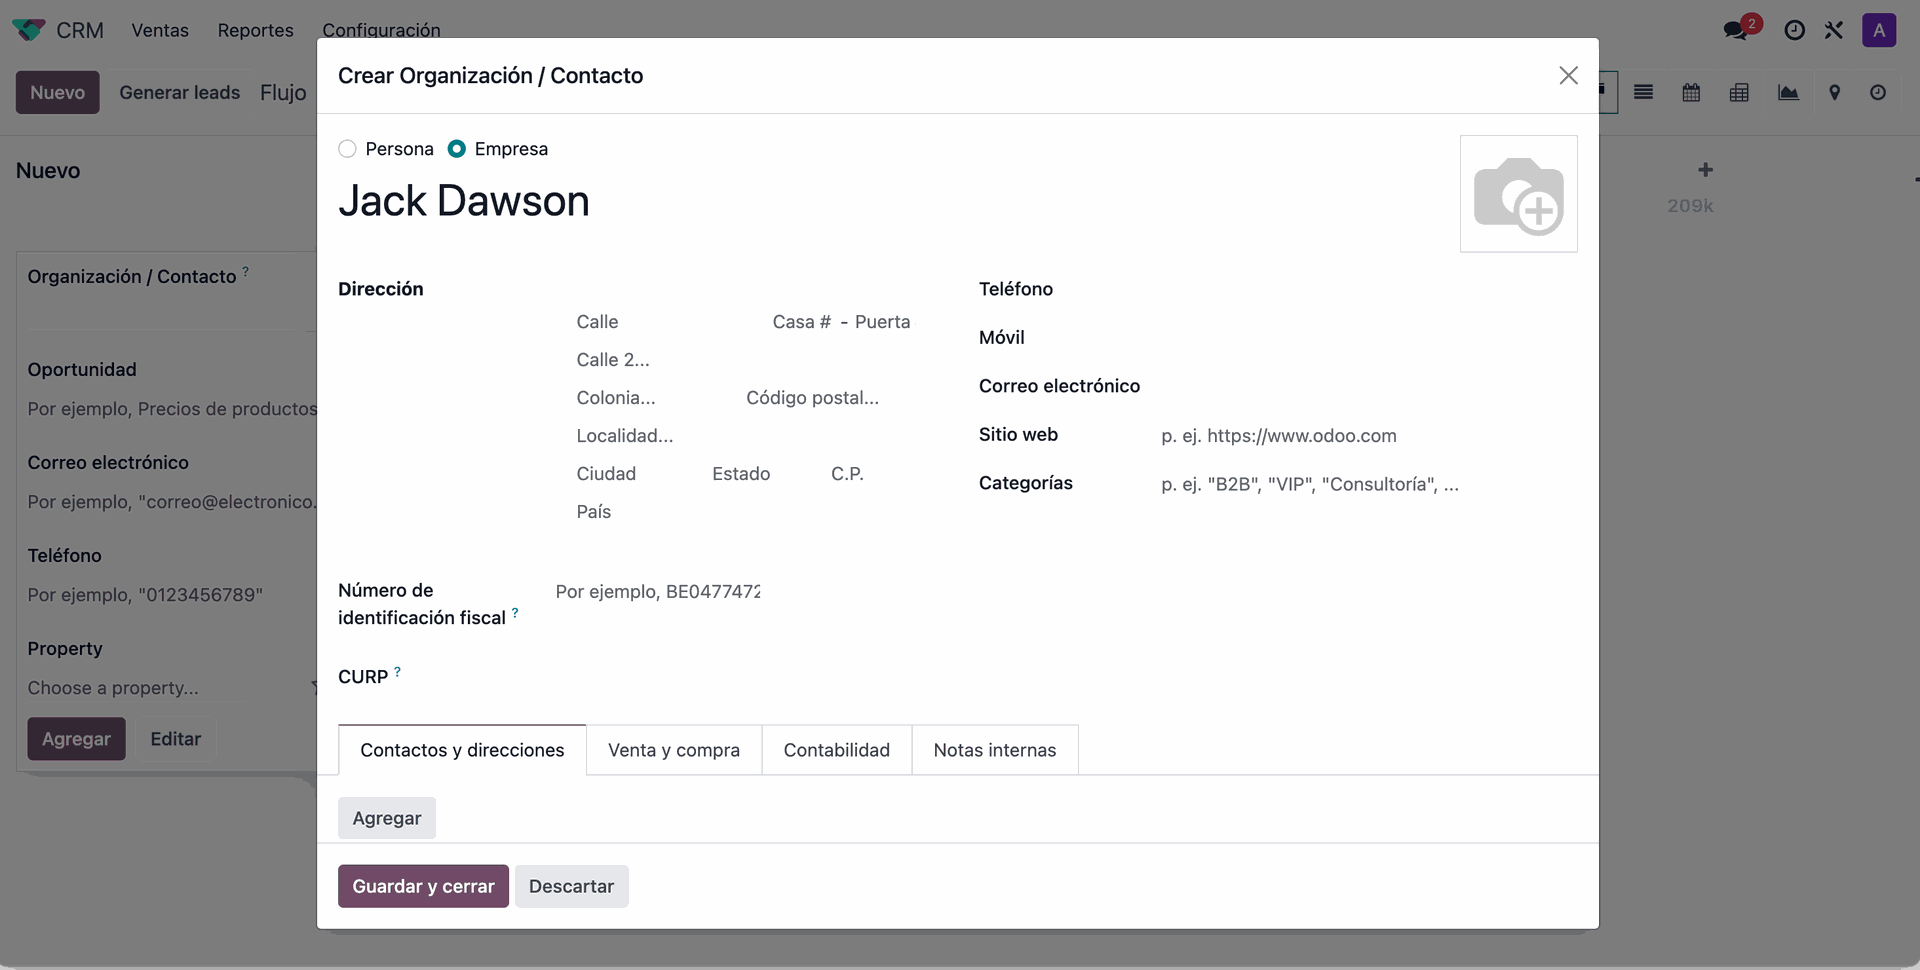This screenshot has width=1920, height=970.
Task: Open the Categorías tags dropdown field
Action: click(1360, 484)
